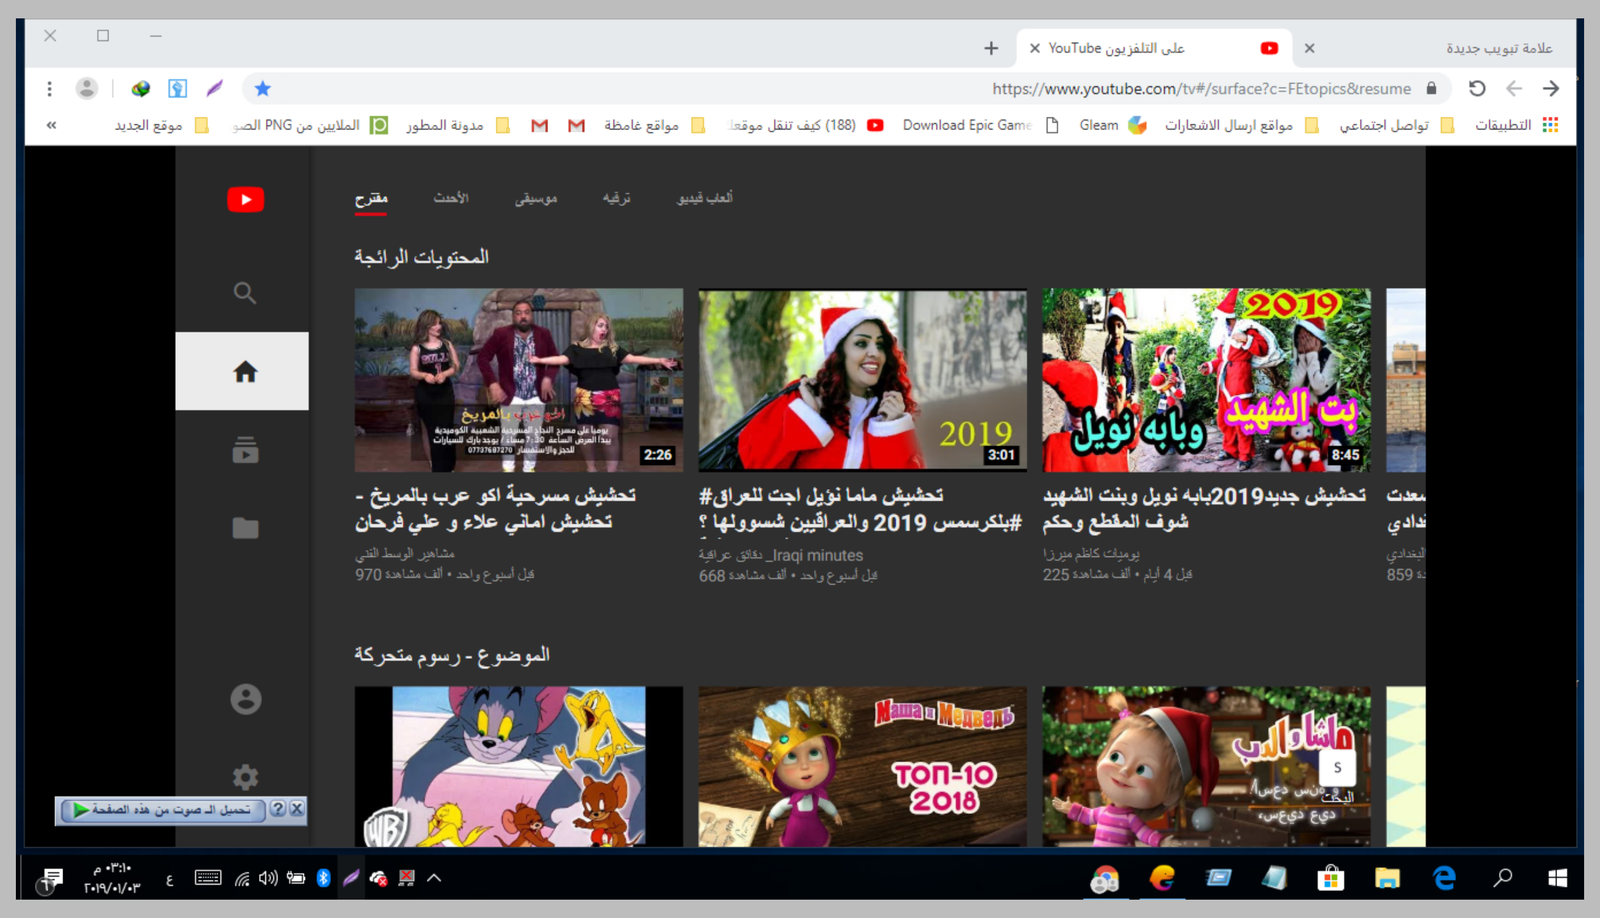Open the Gleam bookmark
Image resolution: width=1600 pixels, height=918 pixels.
pos(1112,125)
